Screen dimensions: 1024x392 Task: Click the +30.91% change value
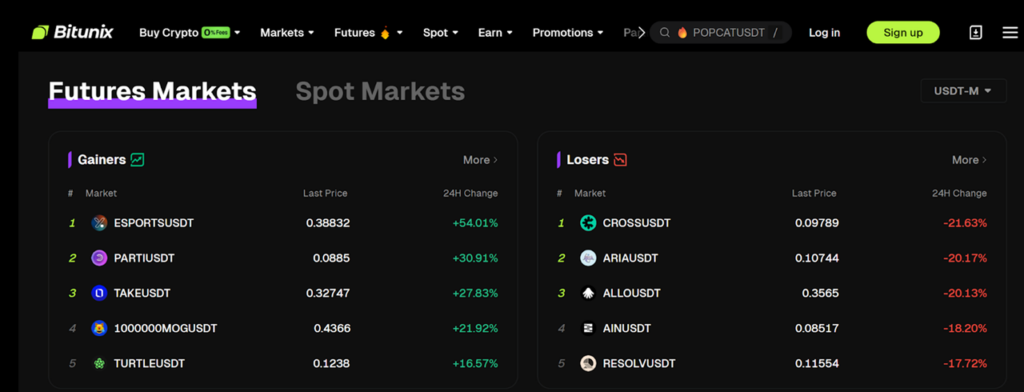[x=475, y=258]
